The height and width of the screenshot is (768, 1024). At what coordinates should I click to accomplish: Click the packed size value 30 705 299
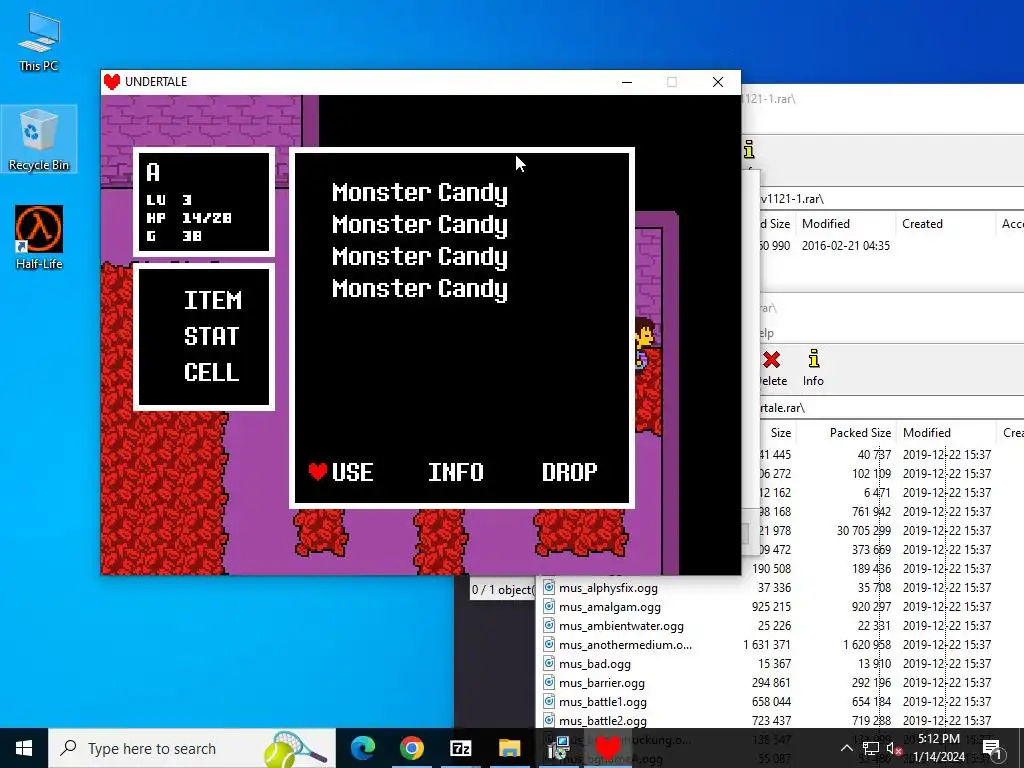point(863,530)
